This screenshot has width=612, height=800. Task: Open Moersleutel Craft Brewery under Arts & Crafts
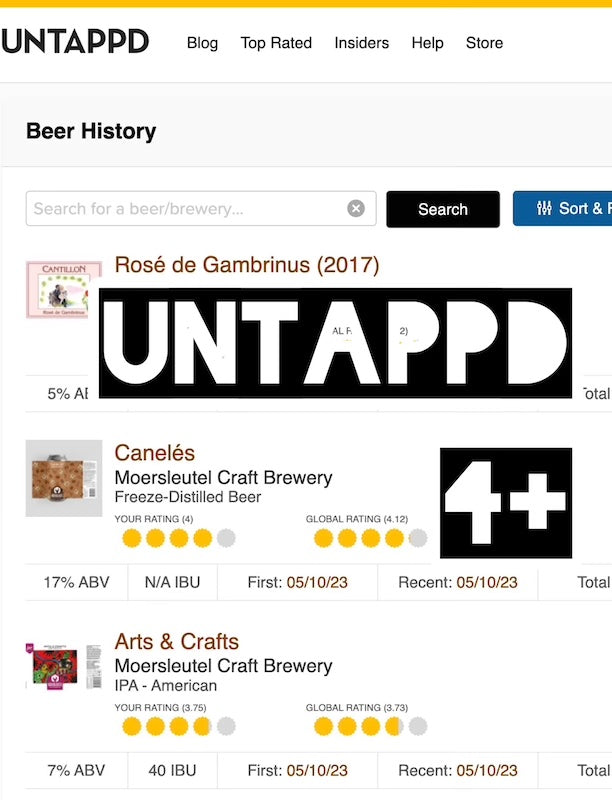pos(223,666)
